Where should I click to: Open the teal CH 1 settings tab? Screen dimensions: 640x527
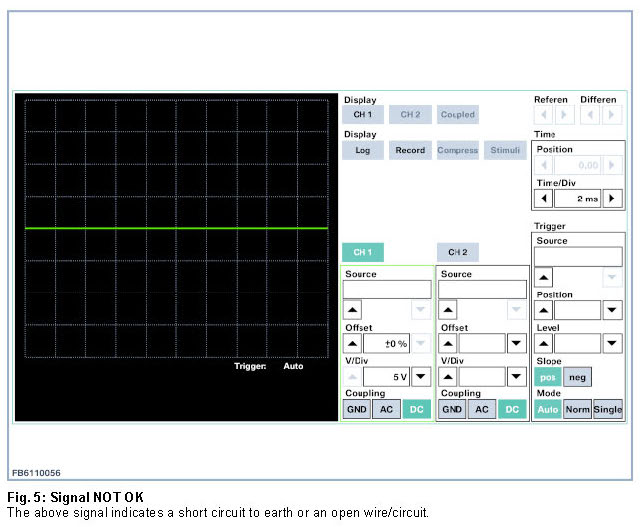point(362,252)
